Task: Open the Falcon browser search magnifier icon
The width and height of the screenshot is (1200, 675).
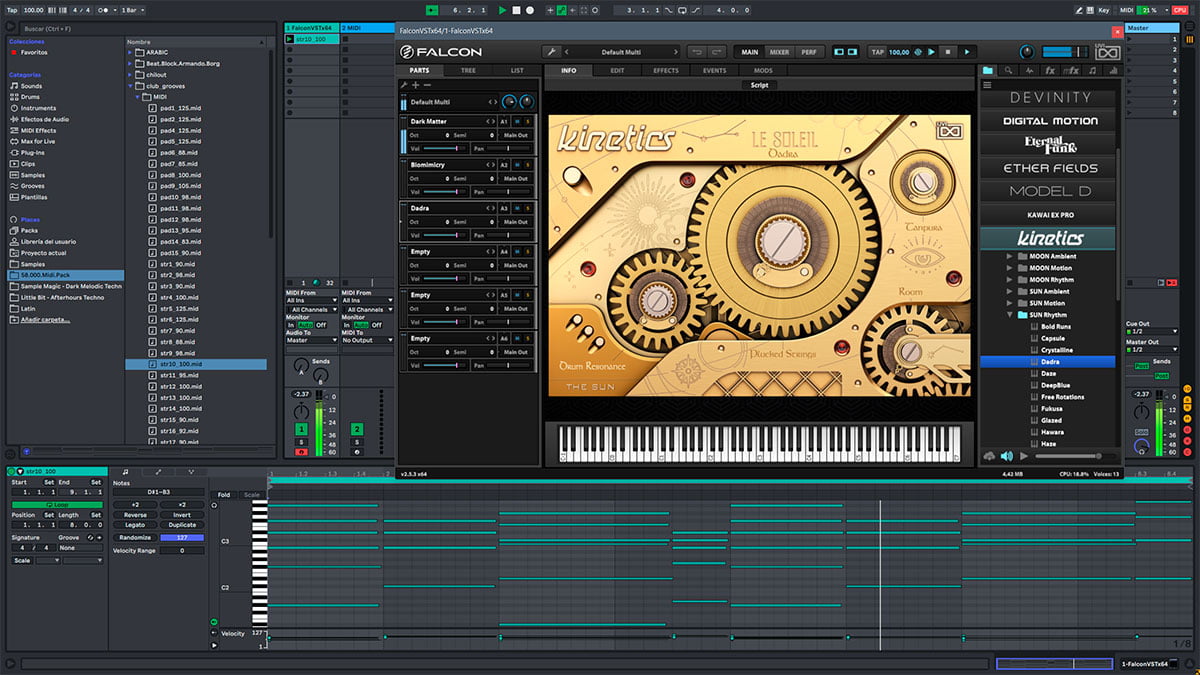Action: pyautogui.click(x=1008, y=71)
